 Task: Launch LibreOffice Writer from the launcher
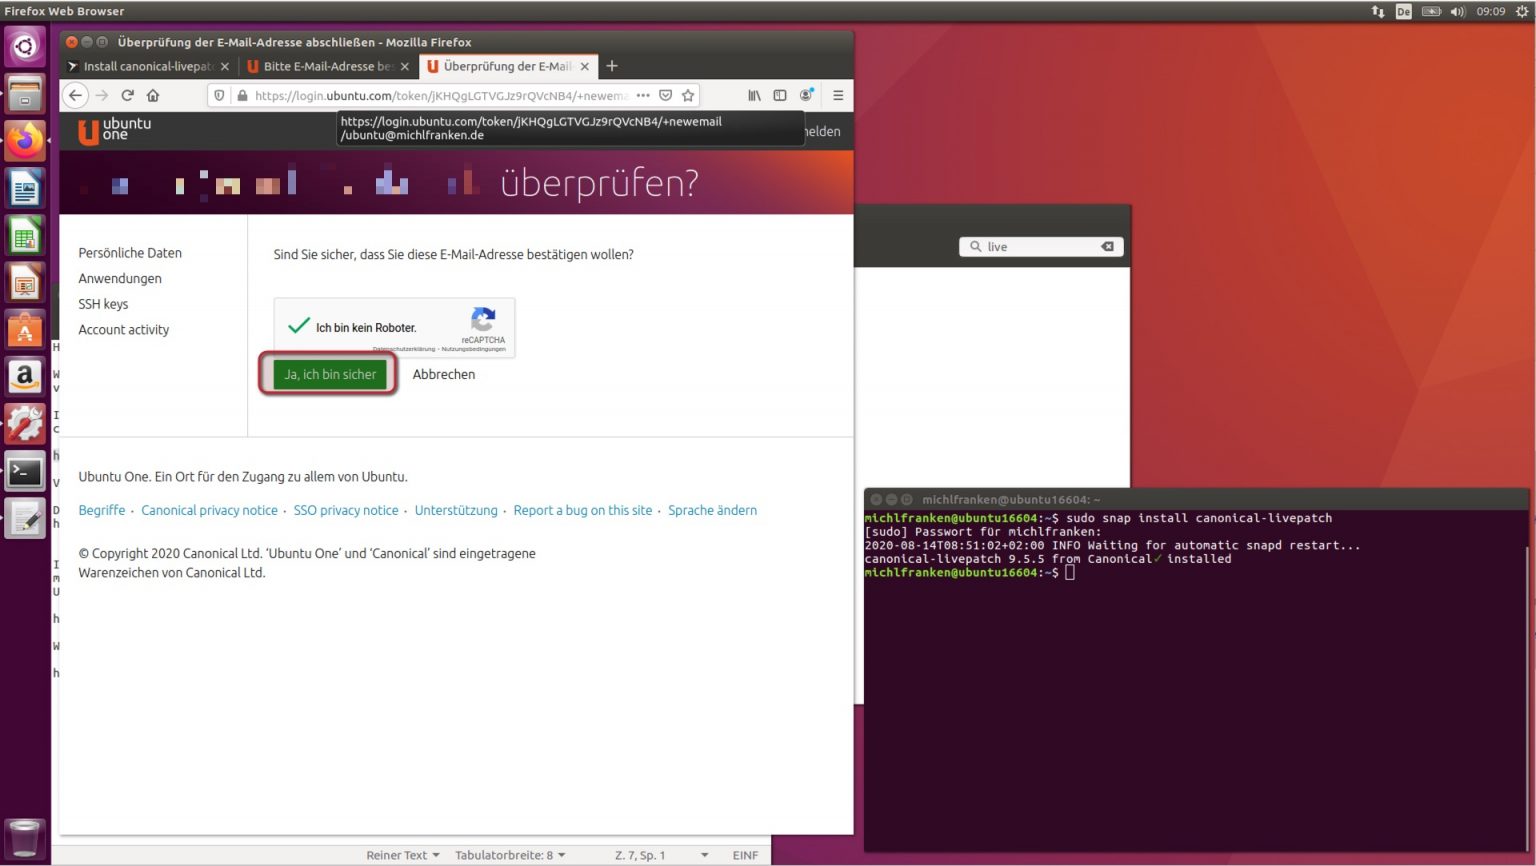point(25,189)
